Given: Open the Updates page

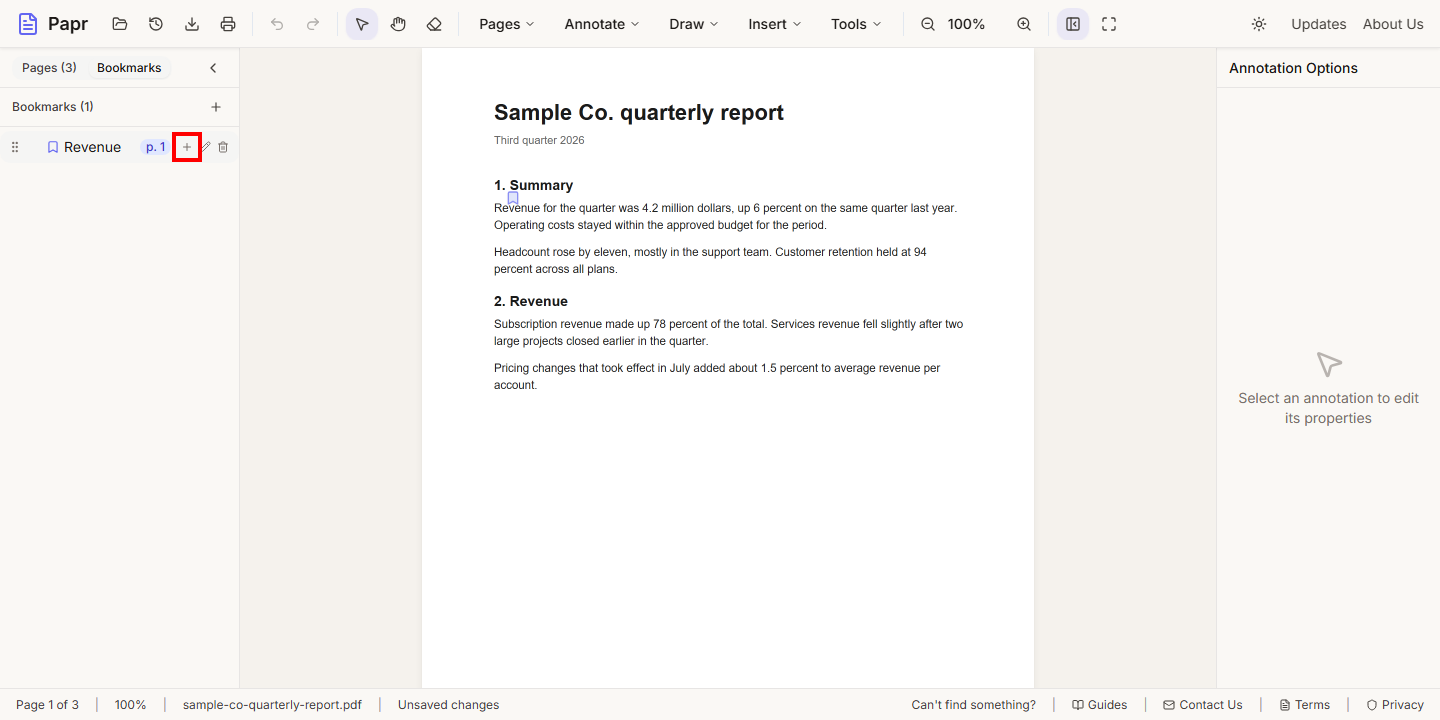Looking at the screenshot, I should 1319,24.
